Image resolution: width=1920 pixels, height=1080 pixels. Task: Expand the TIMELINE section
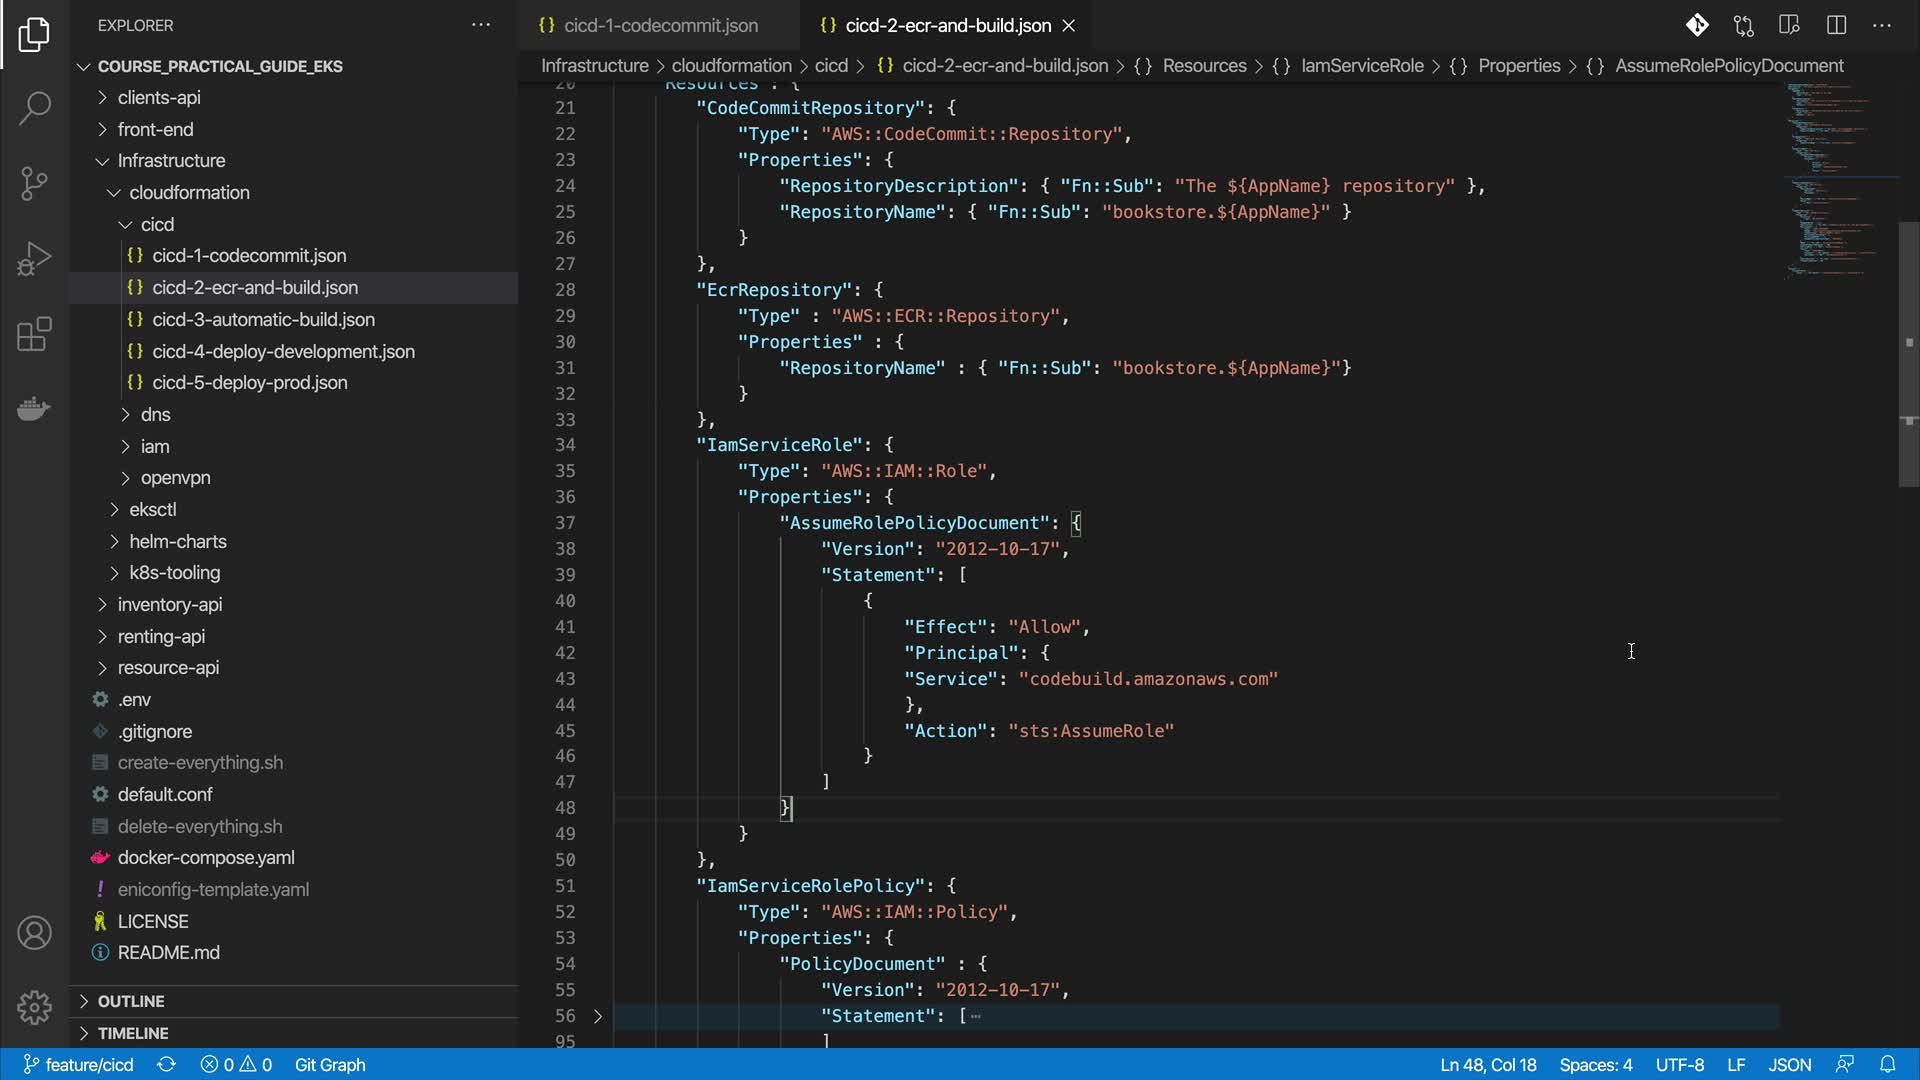point(133,1033)
